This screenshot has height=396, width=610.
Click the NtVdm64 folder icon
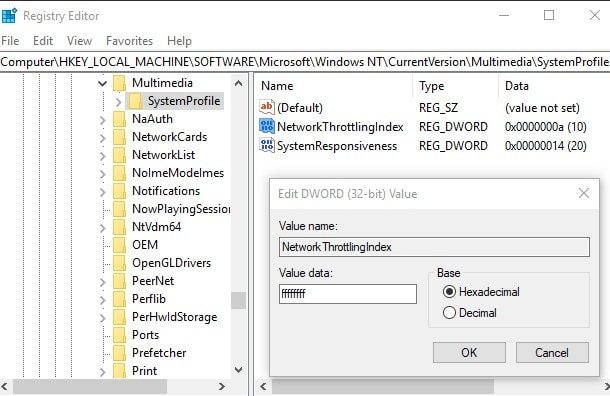point(119,227)
